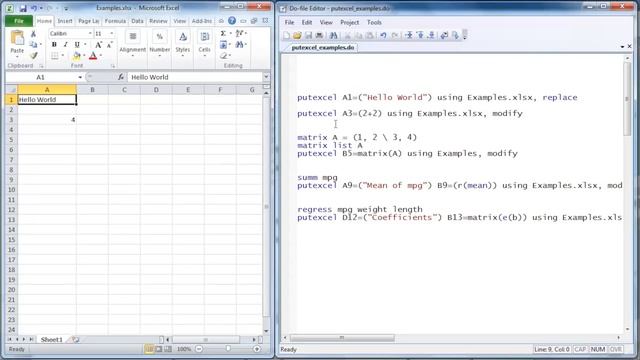Viewport: 640px width, 360px height.
Task: Click Execute (do) icon in Do-file Editor
Action: (455, 36)
